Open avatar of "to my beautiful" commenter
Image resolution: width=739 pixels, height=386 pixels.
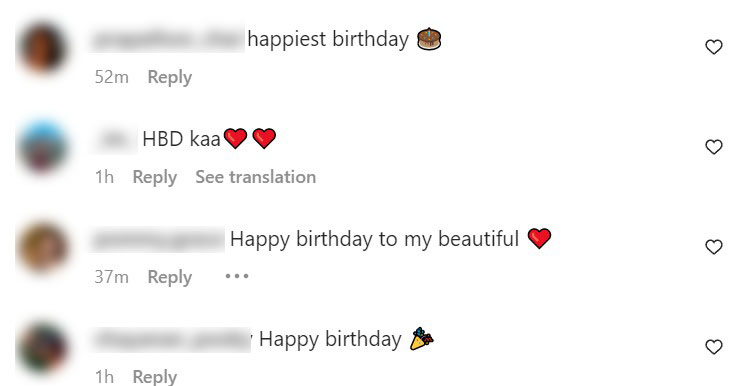42,247
